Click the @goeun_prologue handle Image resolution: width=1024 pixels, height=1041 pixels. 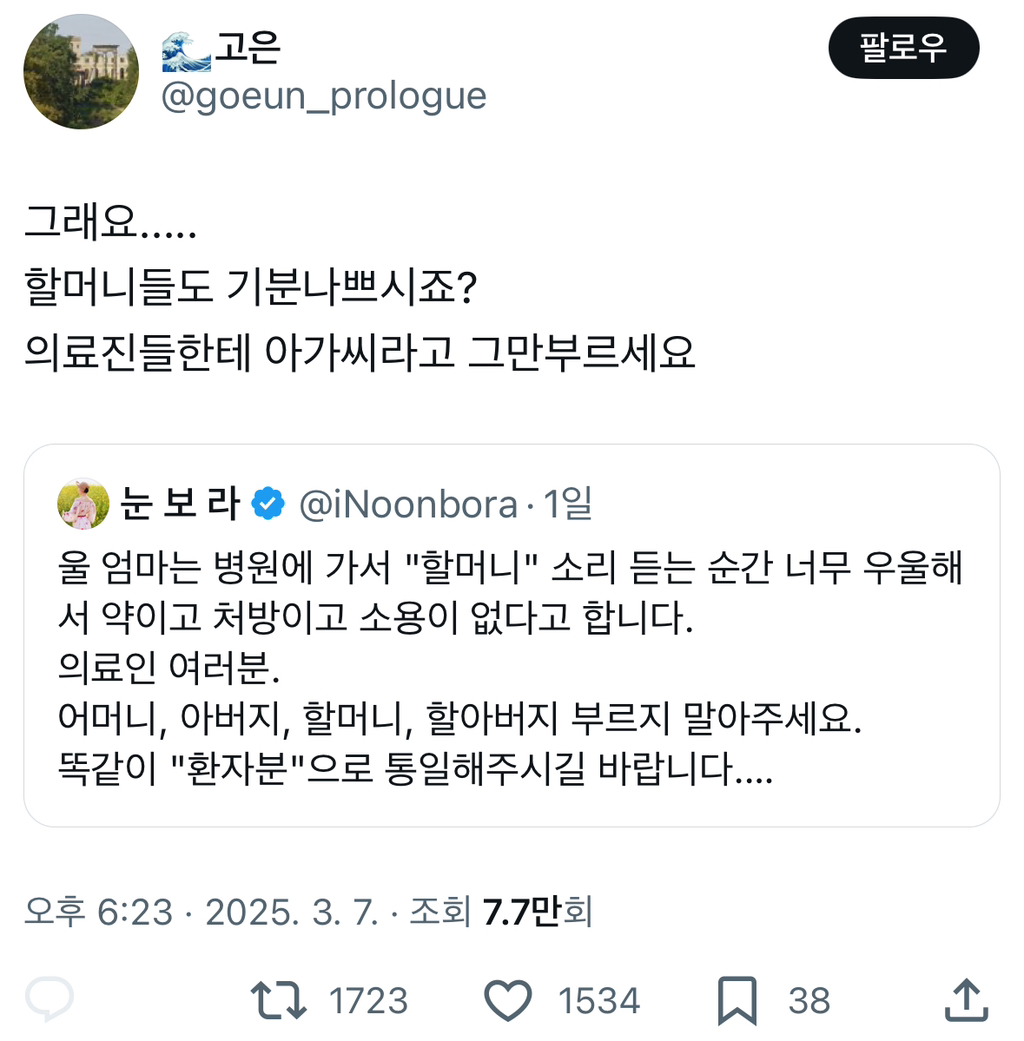tap(324, 96)
